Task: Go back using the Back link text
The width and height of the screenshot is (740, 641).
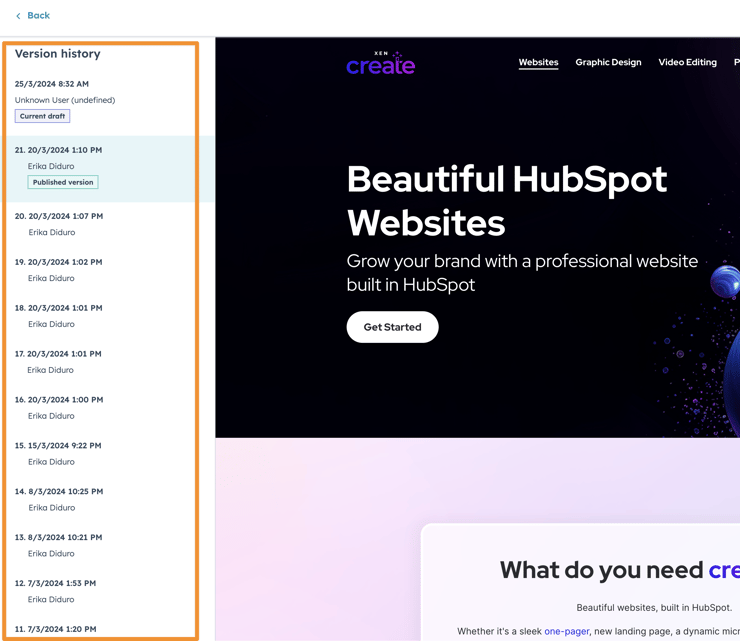Action: point(38,16)
